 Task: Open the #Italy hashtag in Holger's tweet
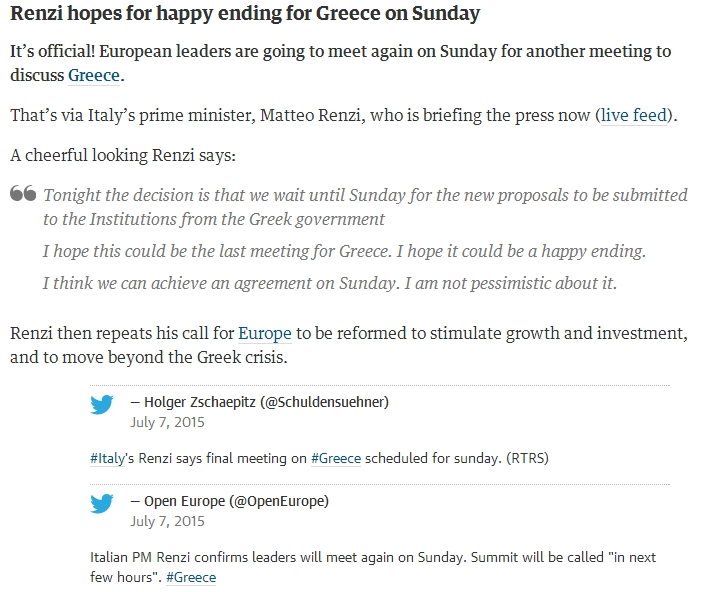(x=107, y=459)
